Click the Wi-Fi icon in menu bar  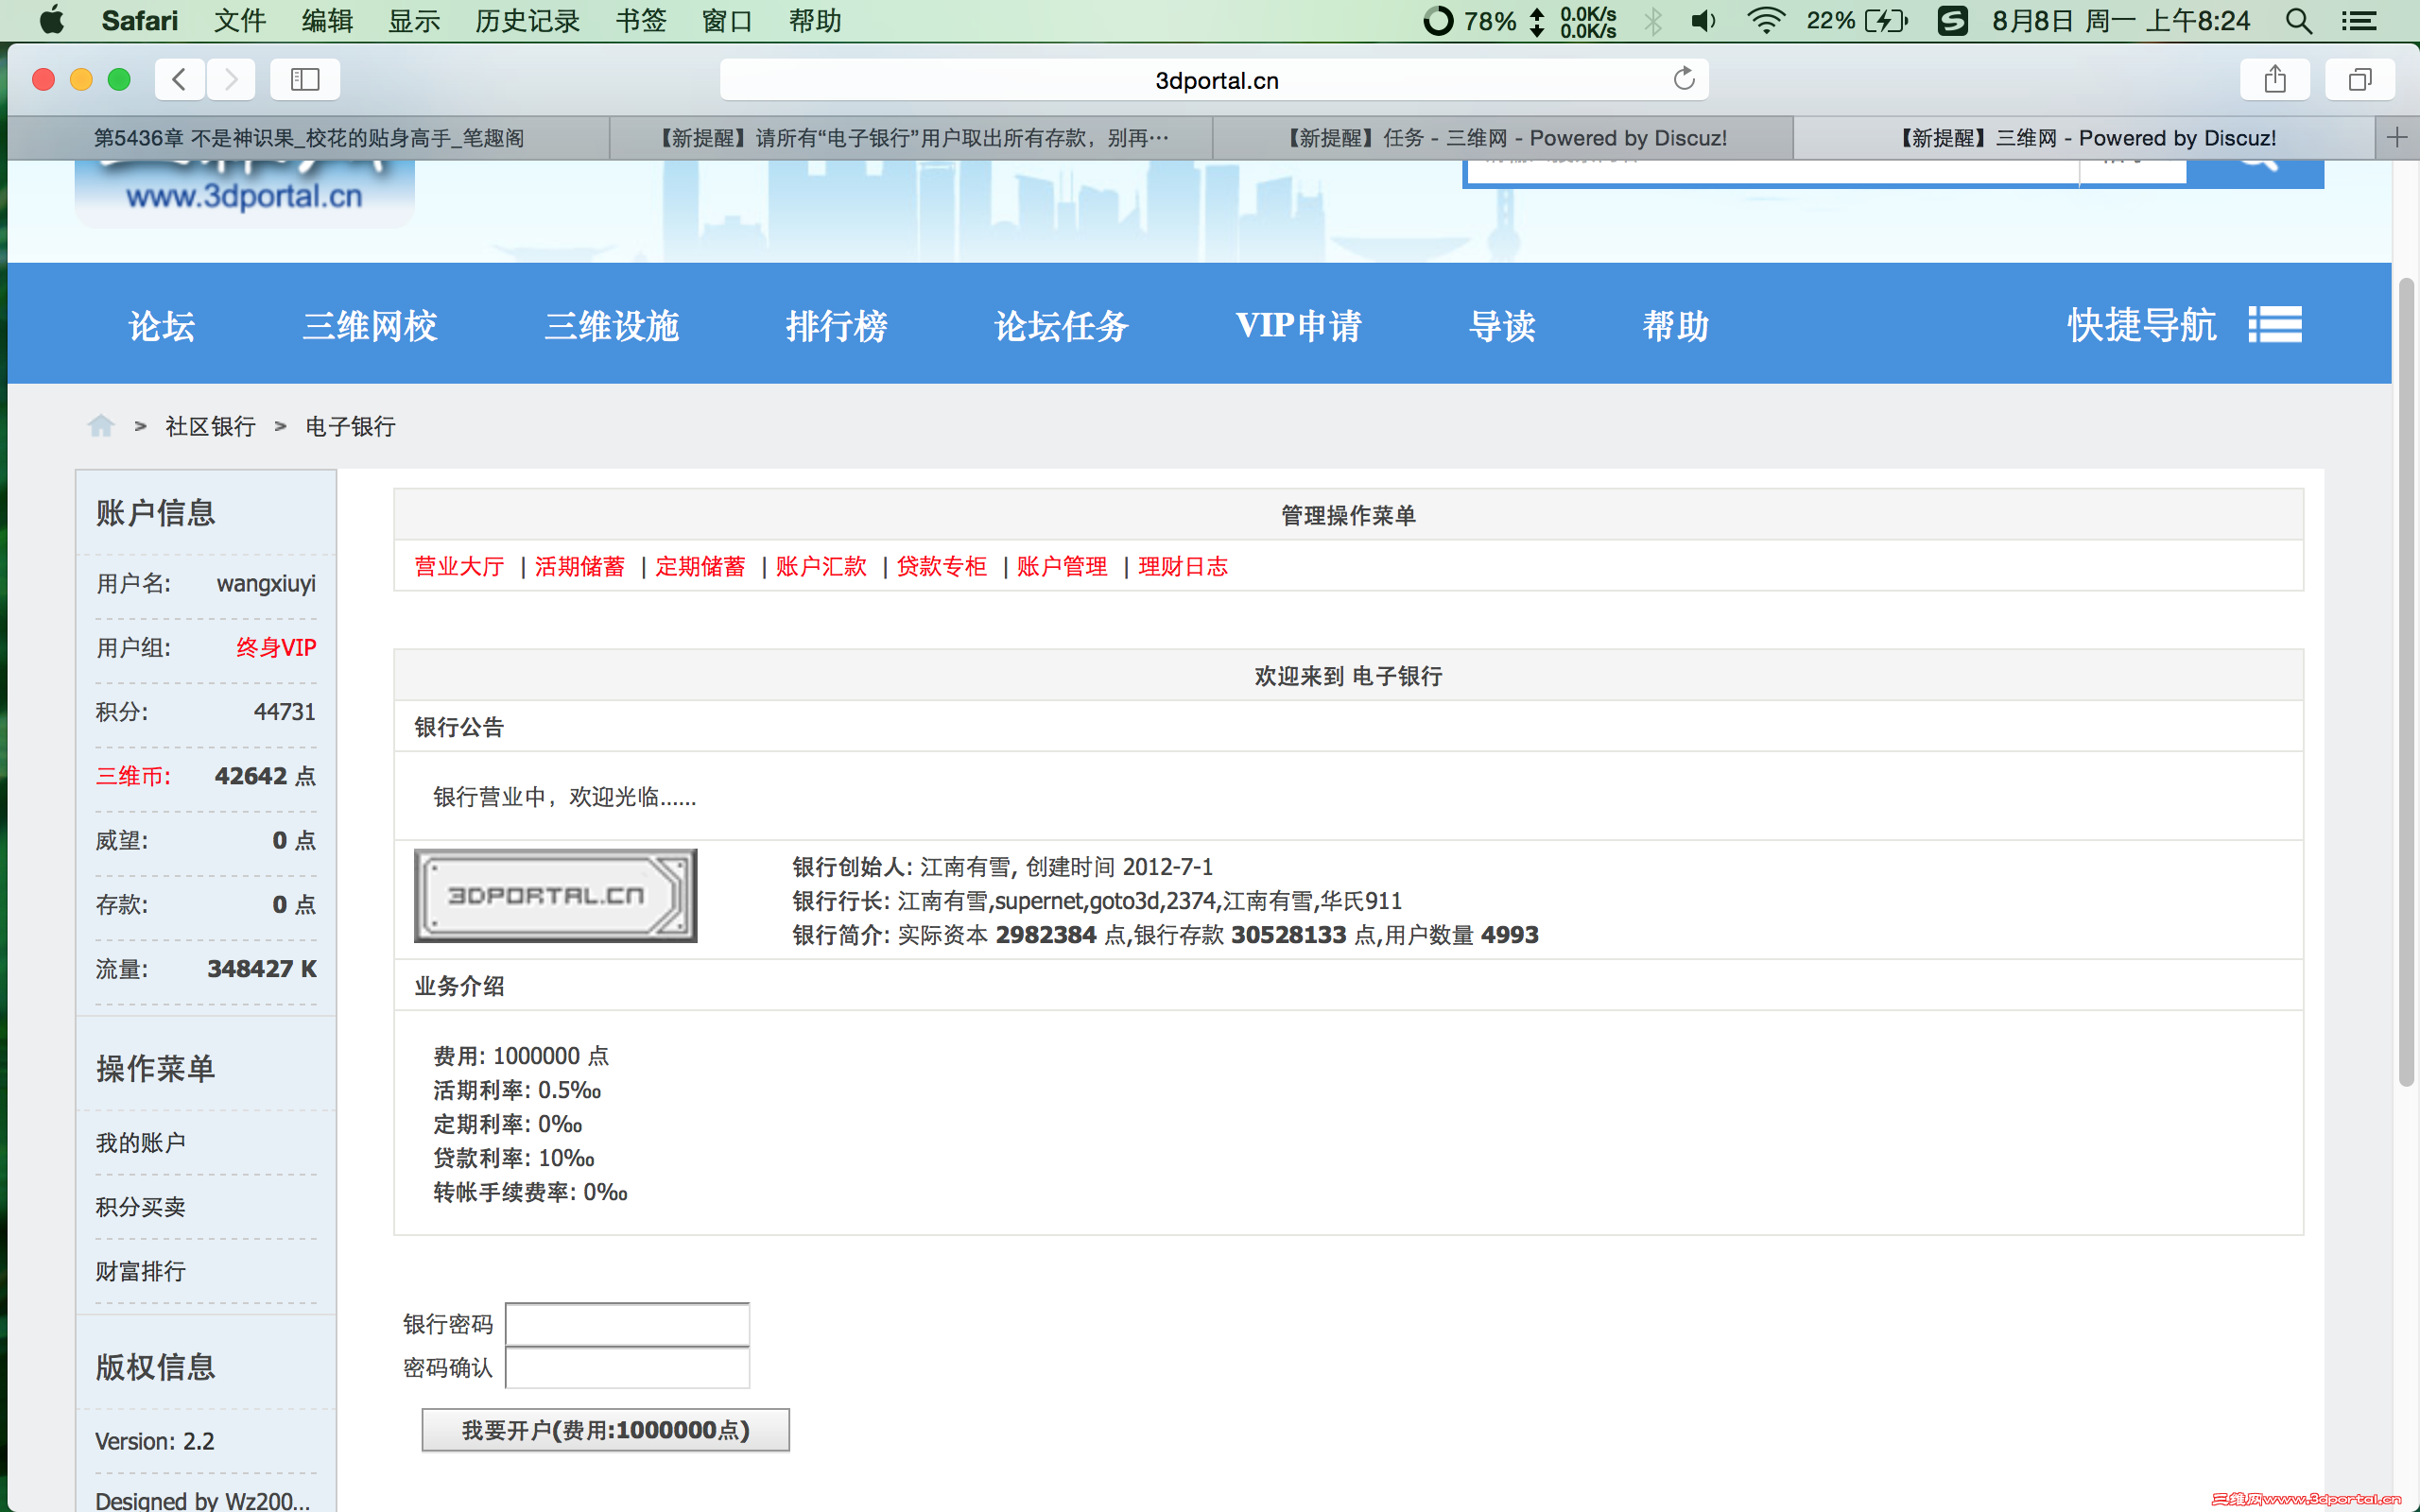click(x=1766, y=20)
